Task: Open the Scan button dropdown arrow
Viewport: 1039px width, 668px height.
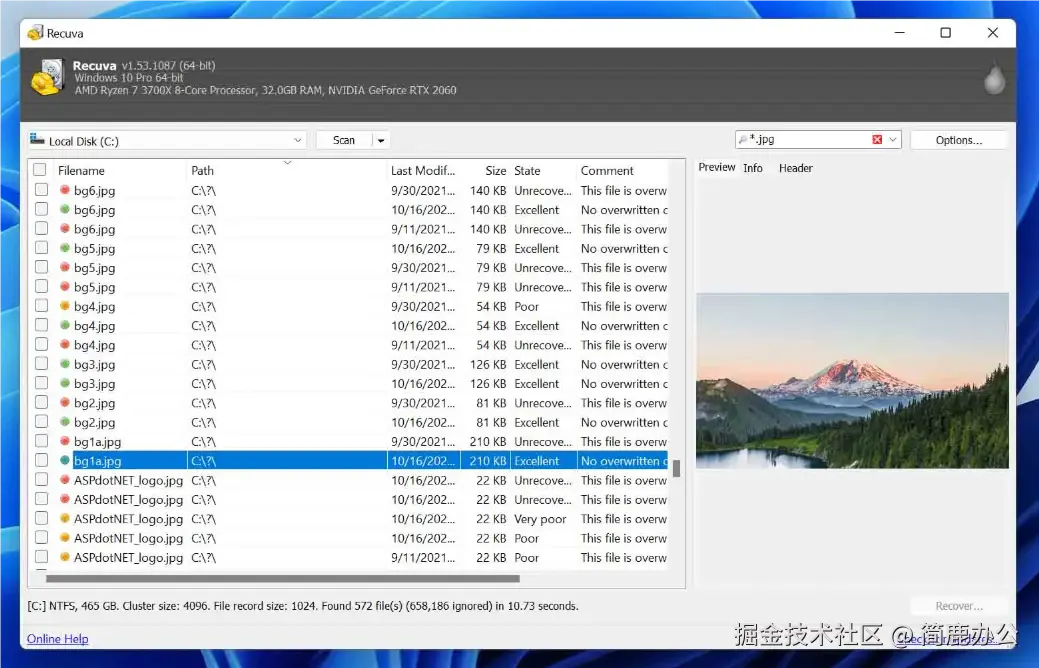Action: 381,140
